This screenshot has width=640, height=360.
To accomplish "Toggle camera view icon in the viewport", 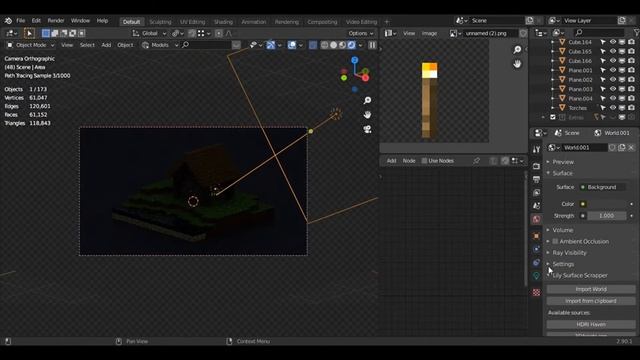I will [367, 129].
